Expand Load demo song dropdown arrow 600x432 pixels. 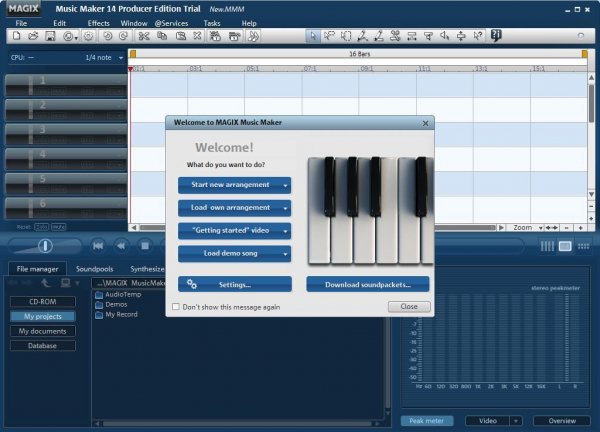(285, 254)
